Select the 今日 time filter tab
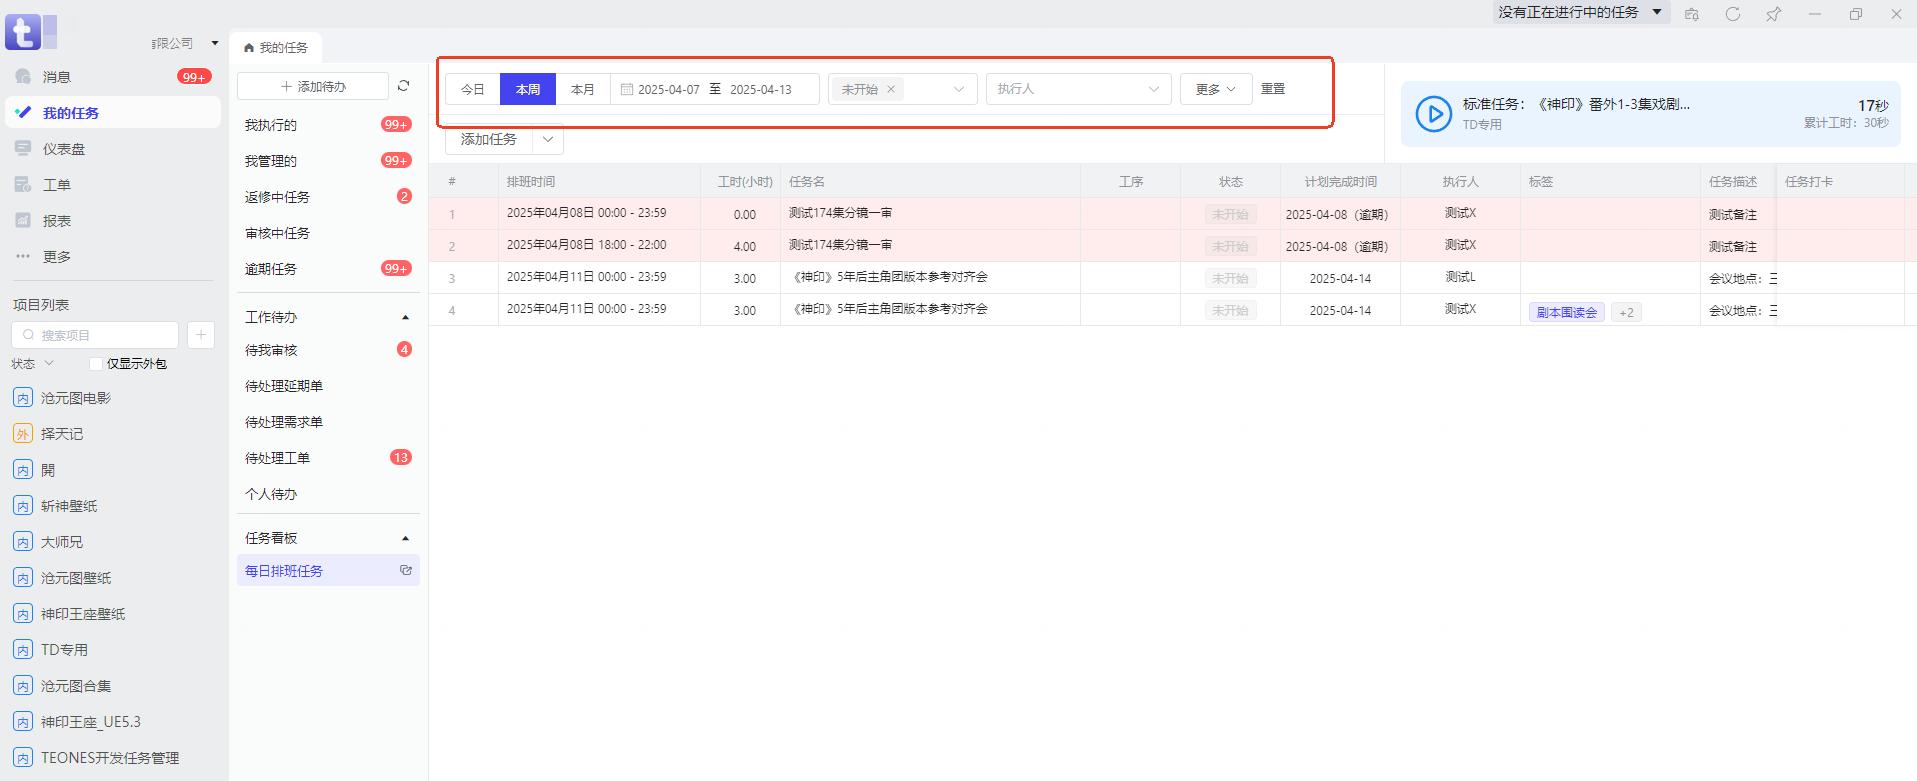The height and width of the screenshot is (781, 1917). pos(472,89)
